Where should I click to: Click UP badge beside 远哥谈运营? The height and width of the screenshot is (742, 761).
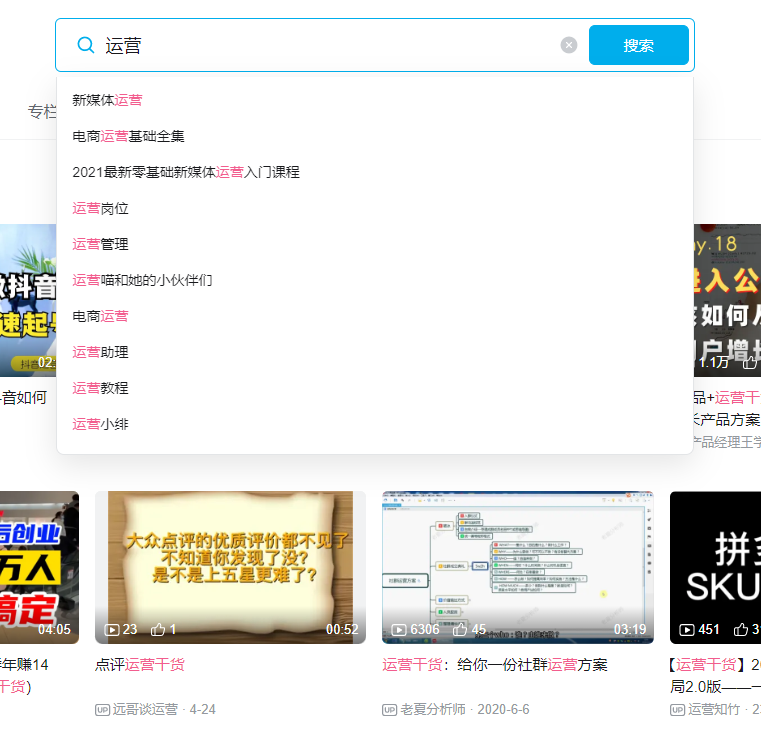[x=102, y=710]
